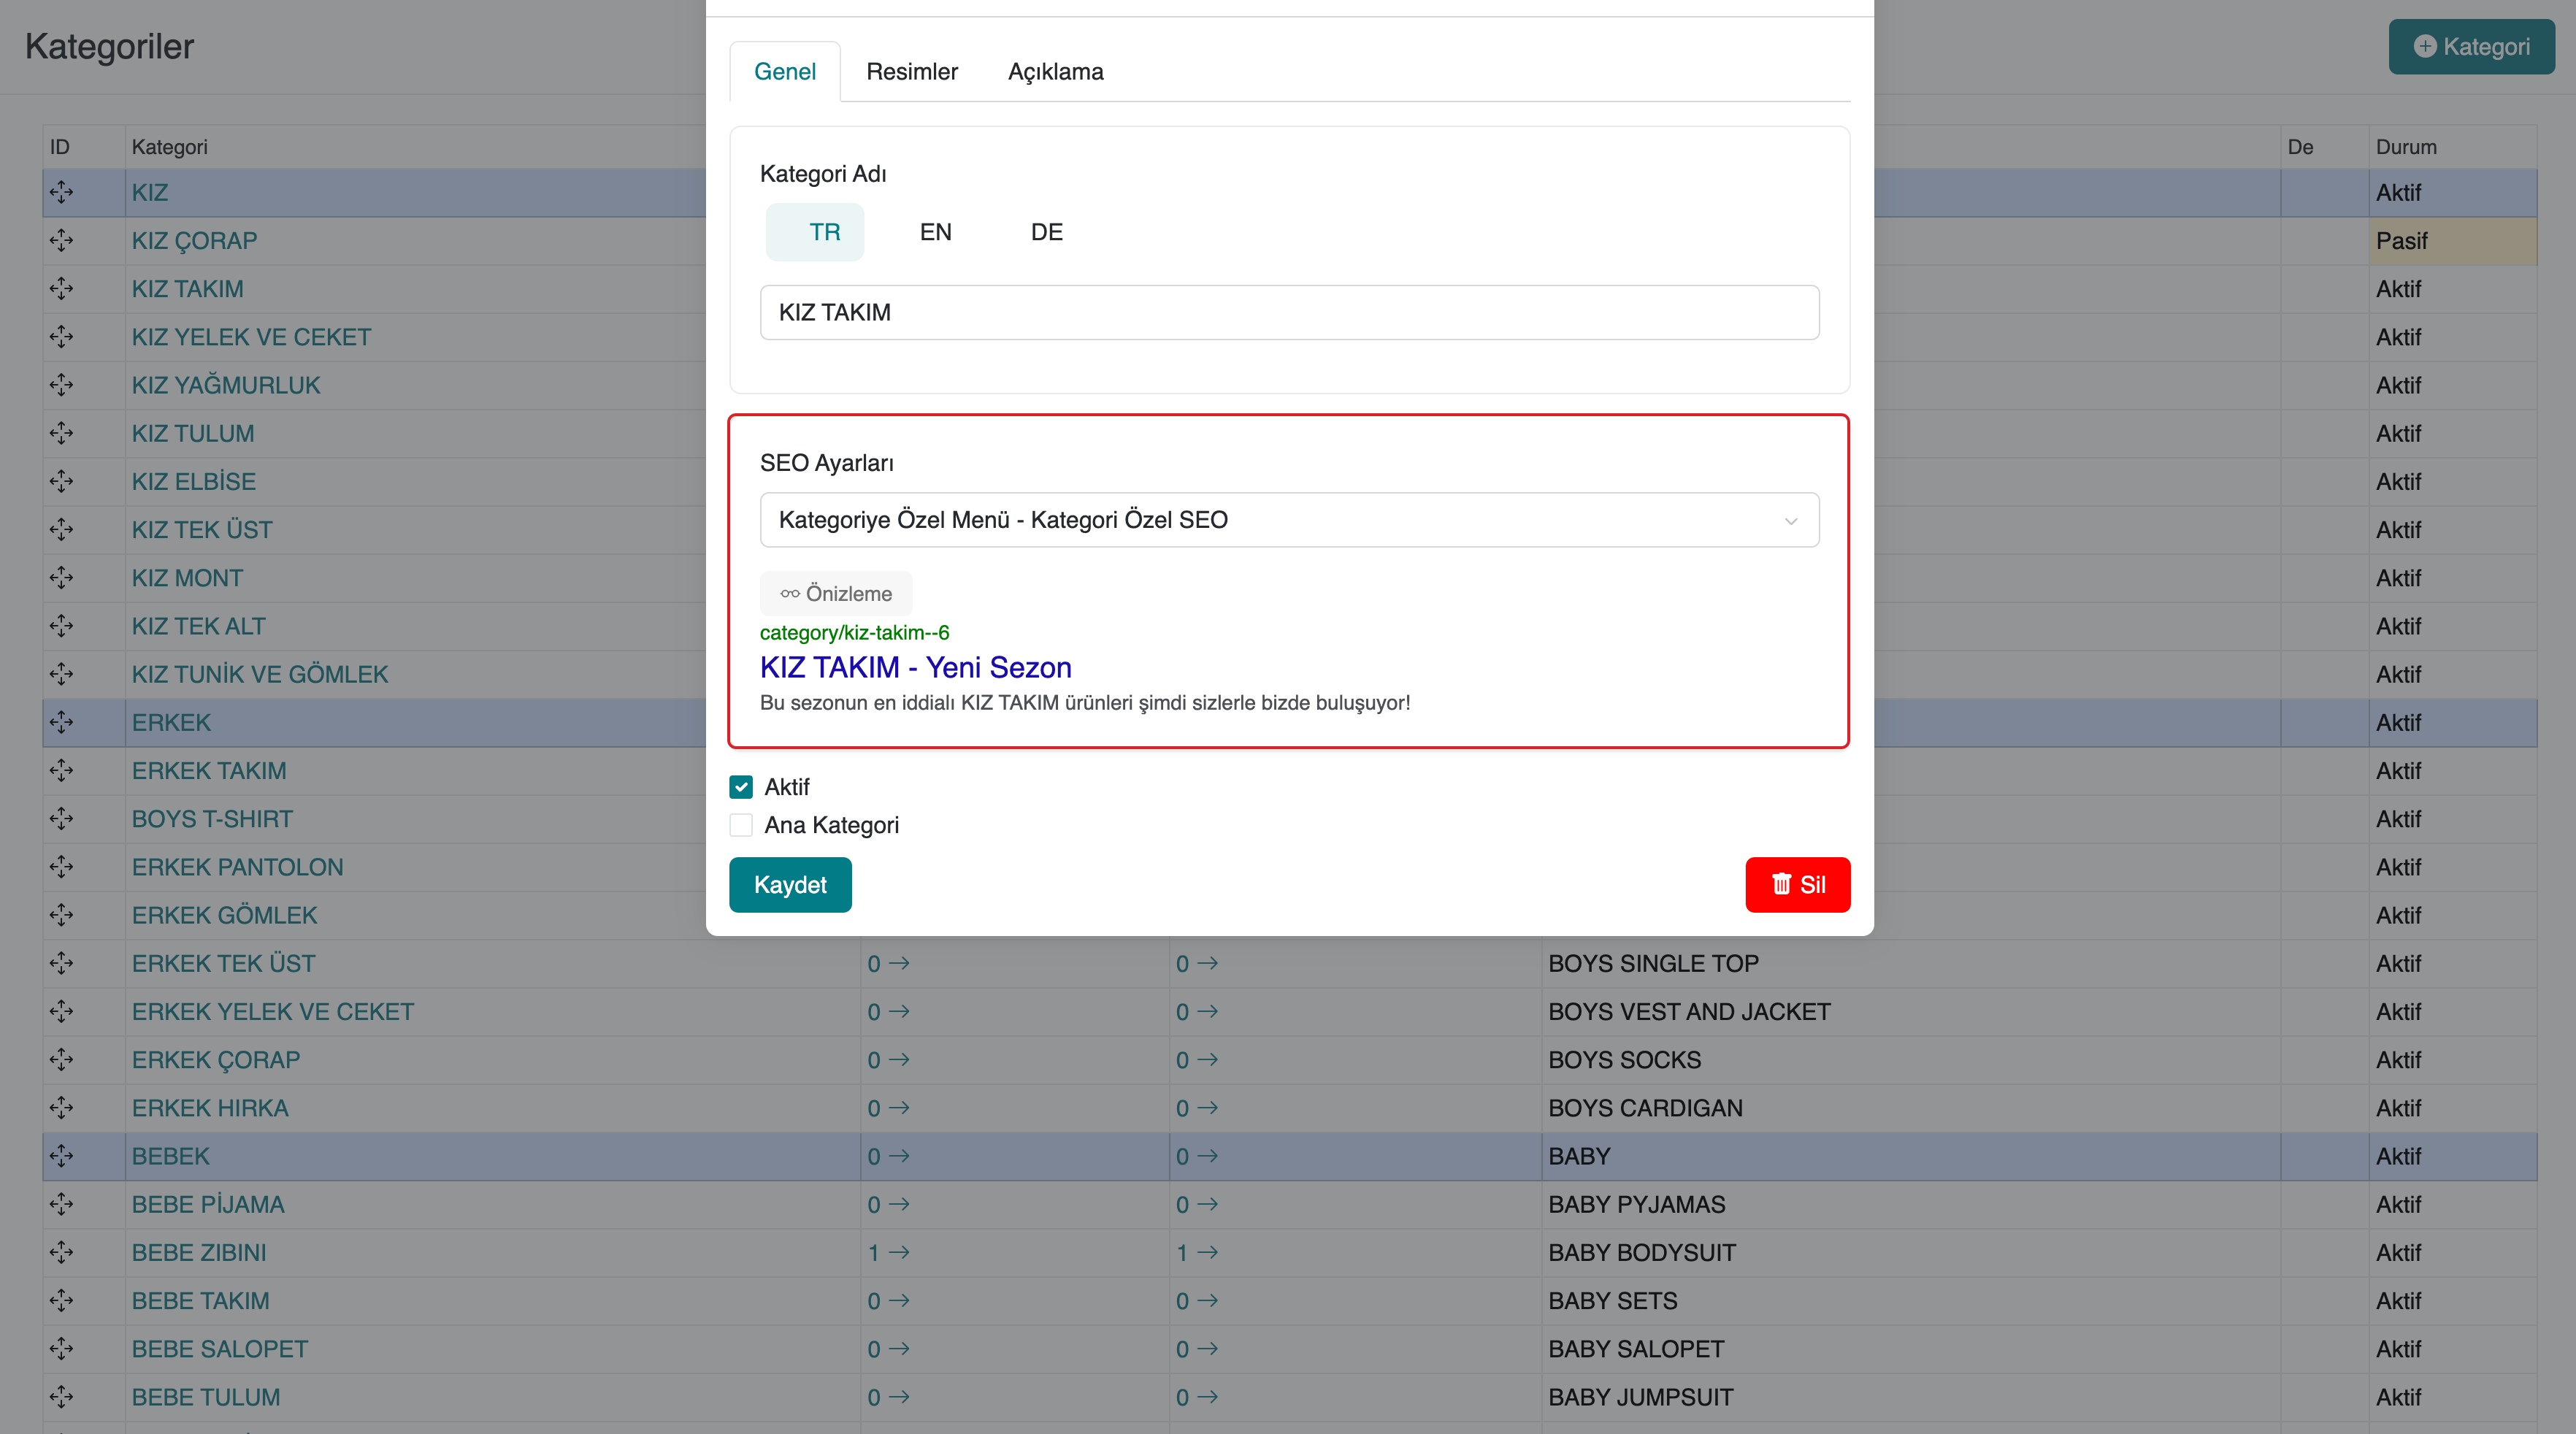Screen dimensions: 2576x1434
Task: Uncheck the Aktif checkbox
Action: [x=741, y=787]
